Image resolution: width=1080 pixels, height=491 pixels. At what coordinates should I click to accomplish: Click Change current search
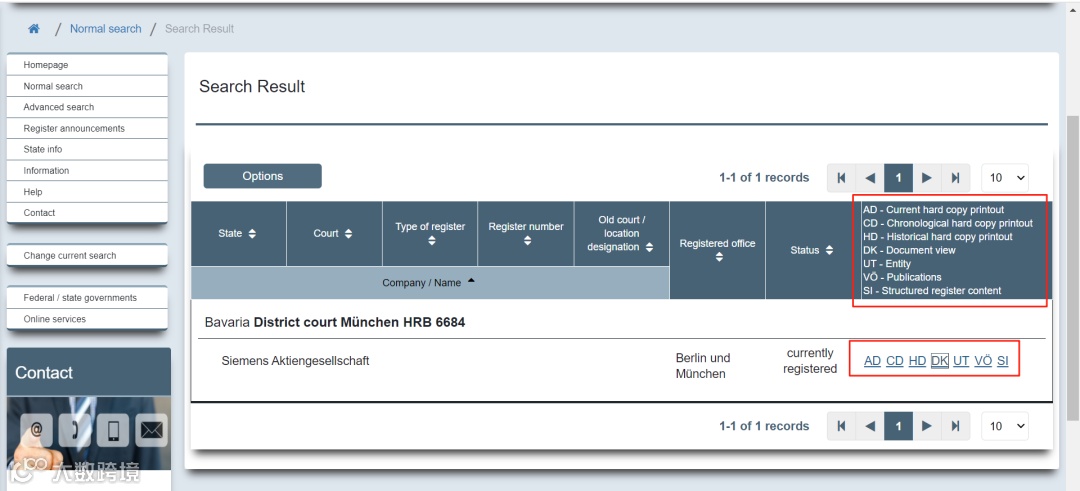click(x=87, y=255)
